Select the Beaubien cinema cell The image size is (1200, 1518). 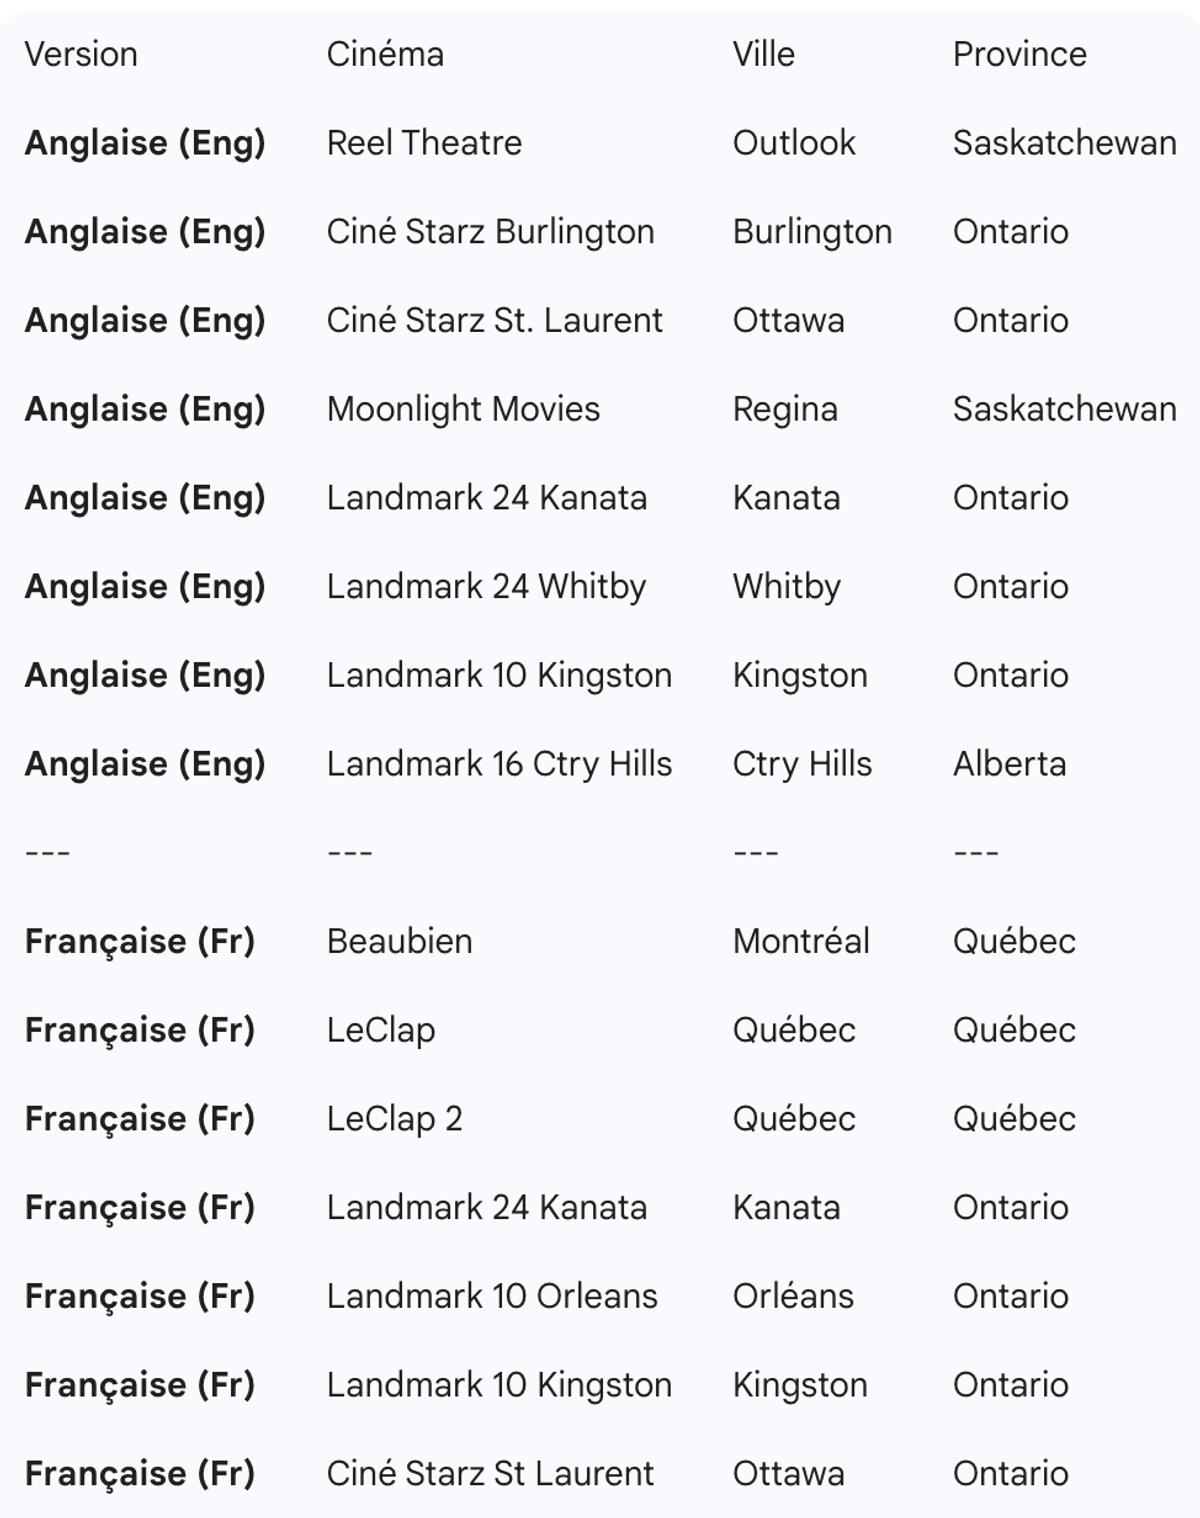(399, 941)
